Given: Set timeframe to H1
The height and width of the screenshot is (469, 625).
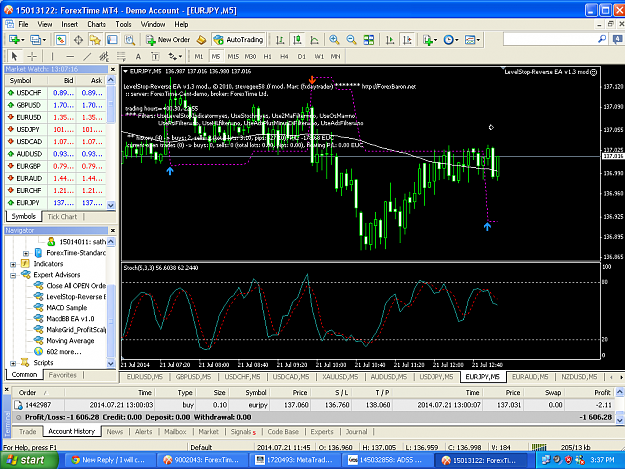Looking at the screenshot, I should click(x=267, y=57).
